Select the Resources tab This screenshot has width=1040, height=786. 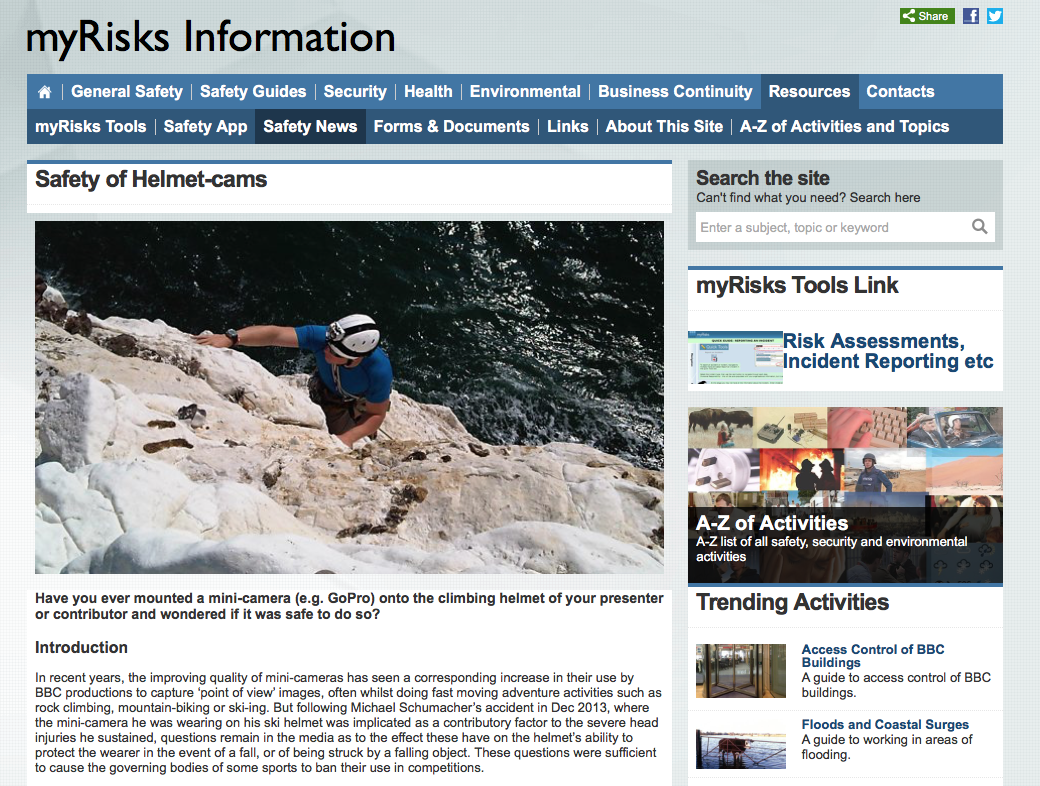point(809,92)
